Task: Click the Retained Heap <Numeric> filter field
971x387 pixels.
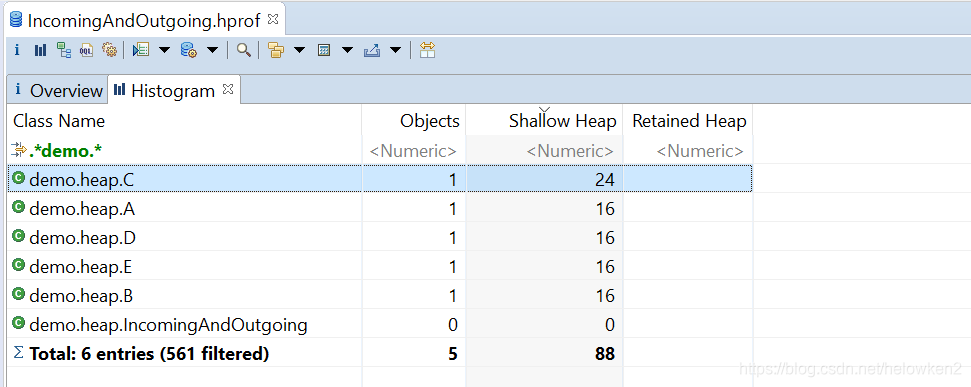Action: 688,150
